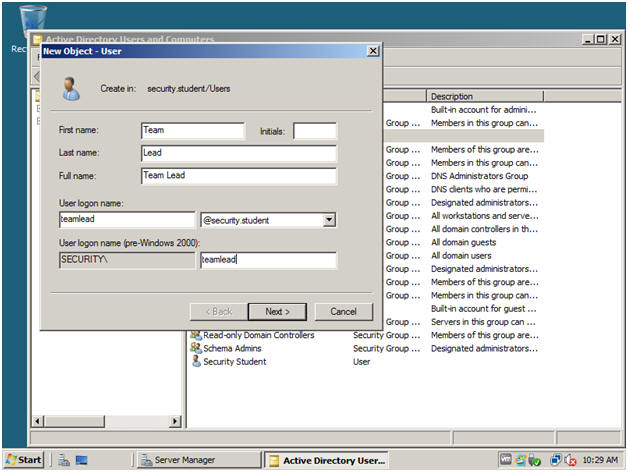This screenshot has width=628, height=472.
Task: Click the Server Manager quick launch icon
Action: pyautogui.click(x=64, y=460)
